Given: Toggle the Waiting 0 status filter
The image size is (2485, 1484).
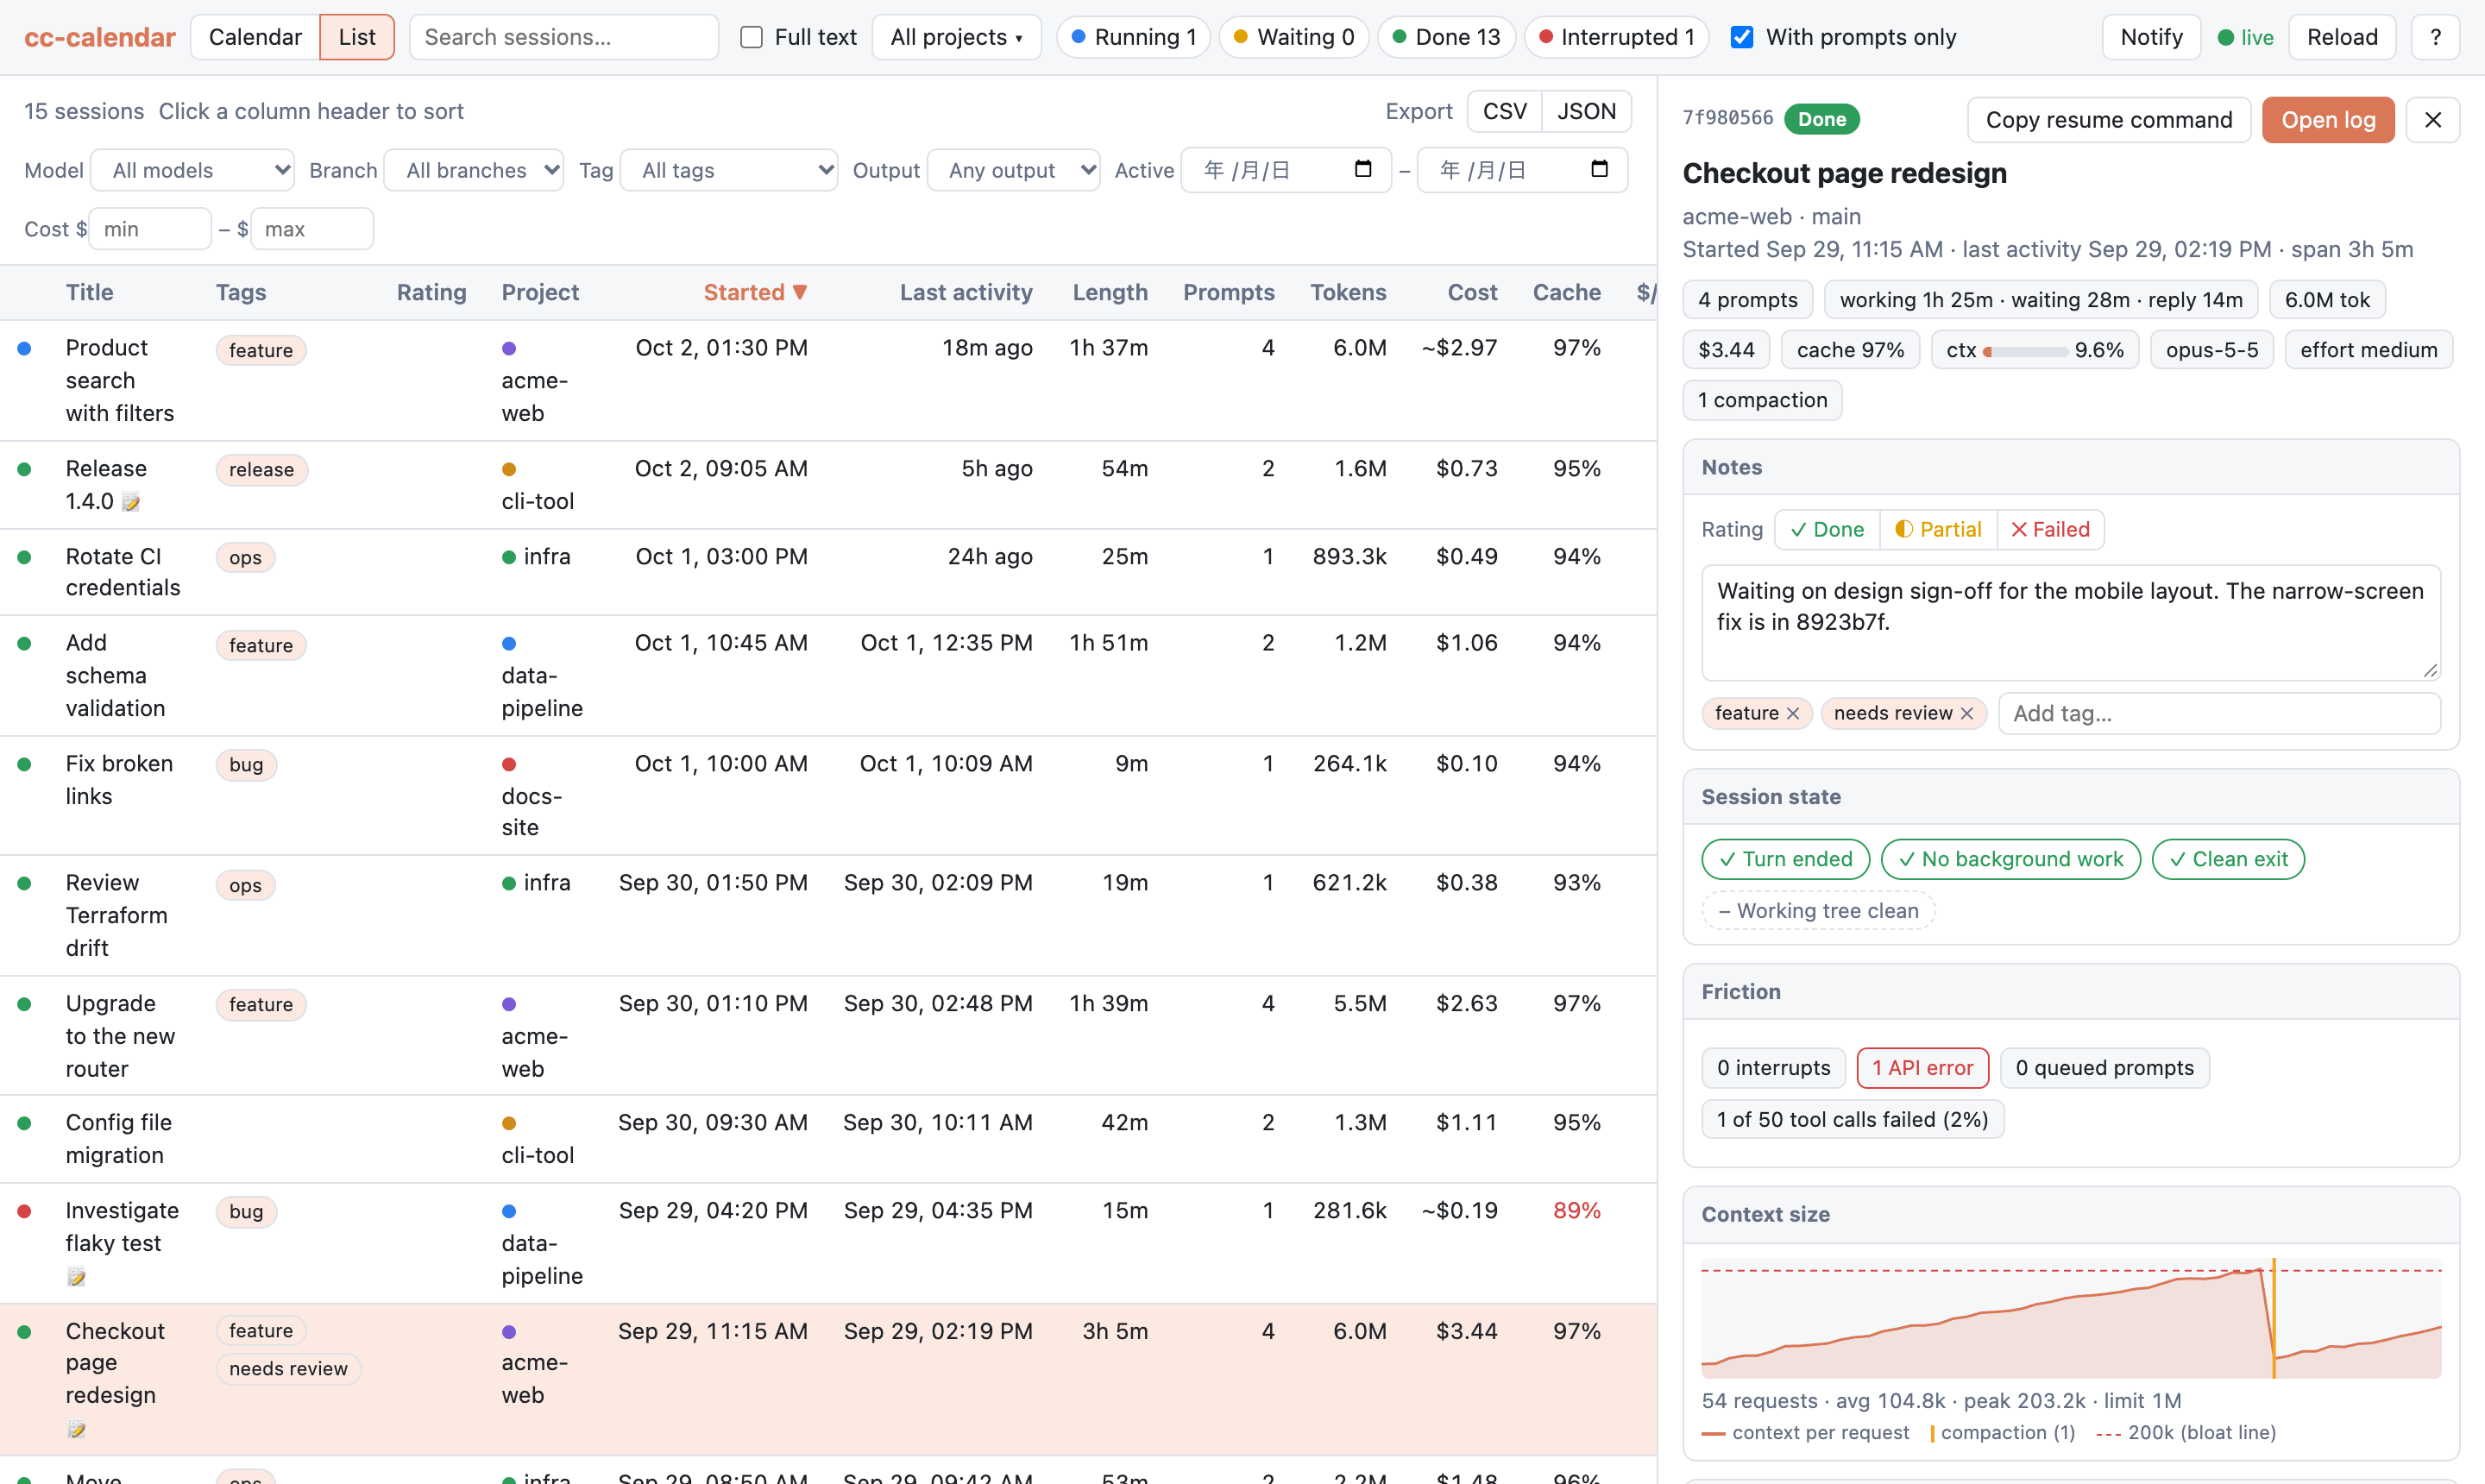Looking at the screenshot, I should click(x=1293, y=37).
